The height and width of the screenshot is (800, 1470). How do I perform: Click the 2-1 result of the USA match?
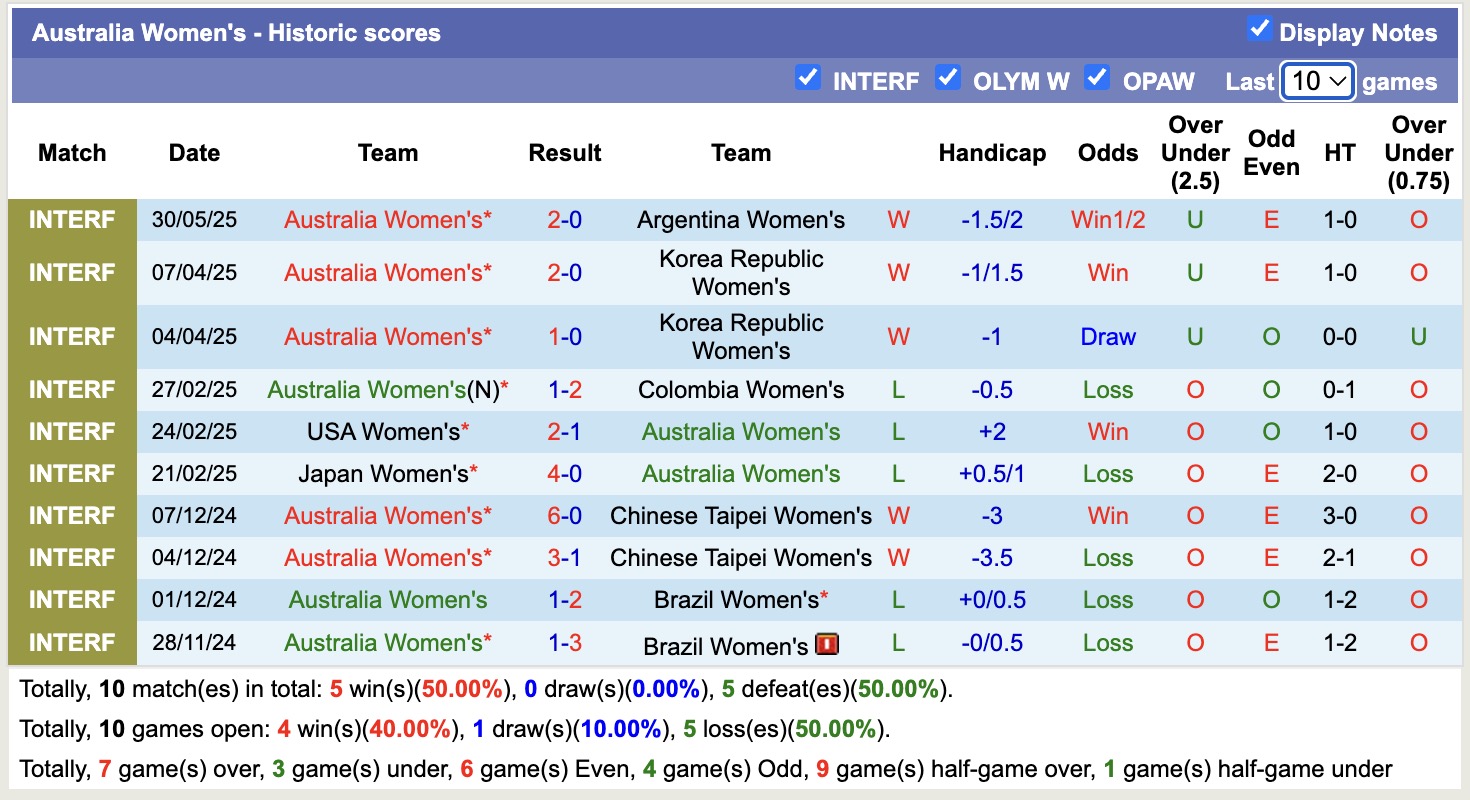point(564,432)
